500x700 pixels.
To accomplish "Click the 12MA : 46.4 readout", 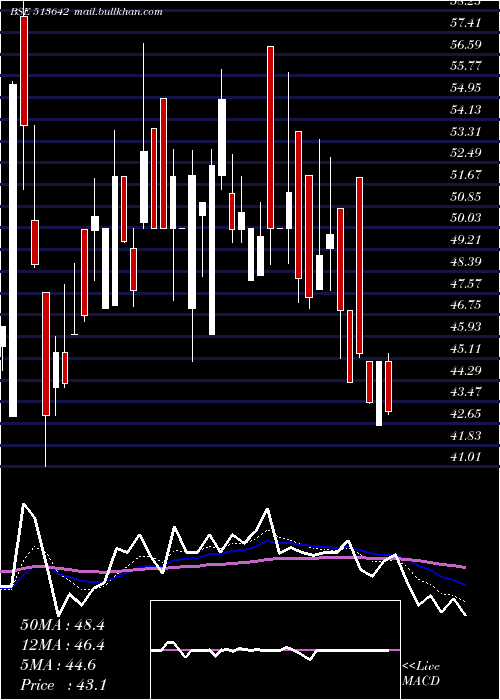I will click(x=62, y=645).
